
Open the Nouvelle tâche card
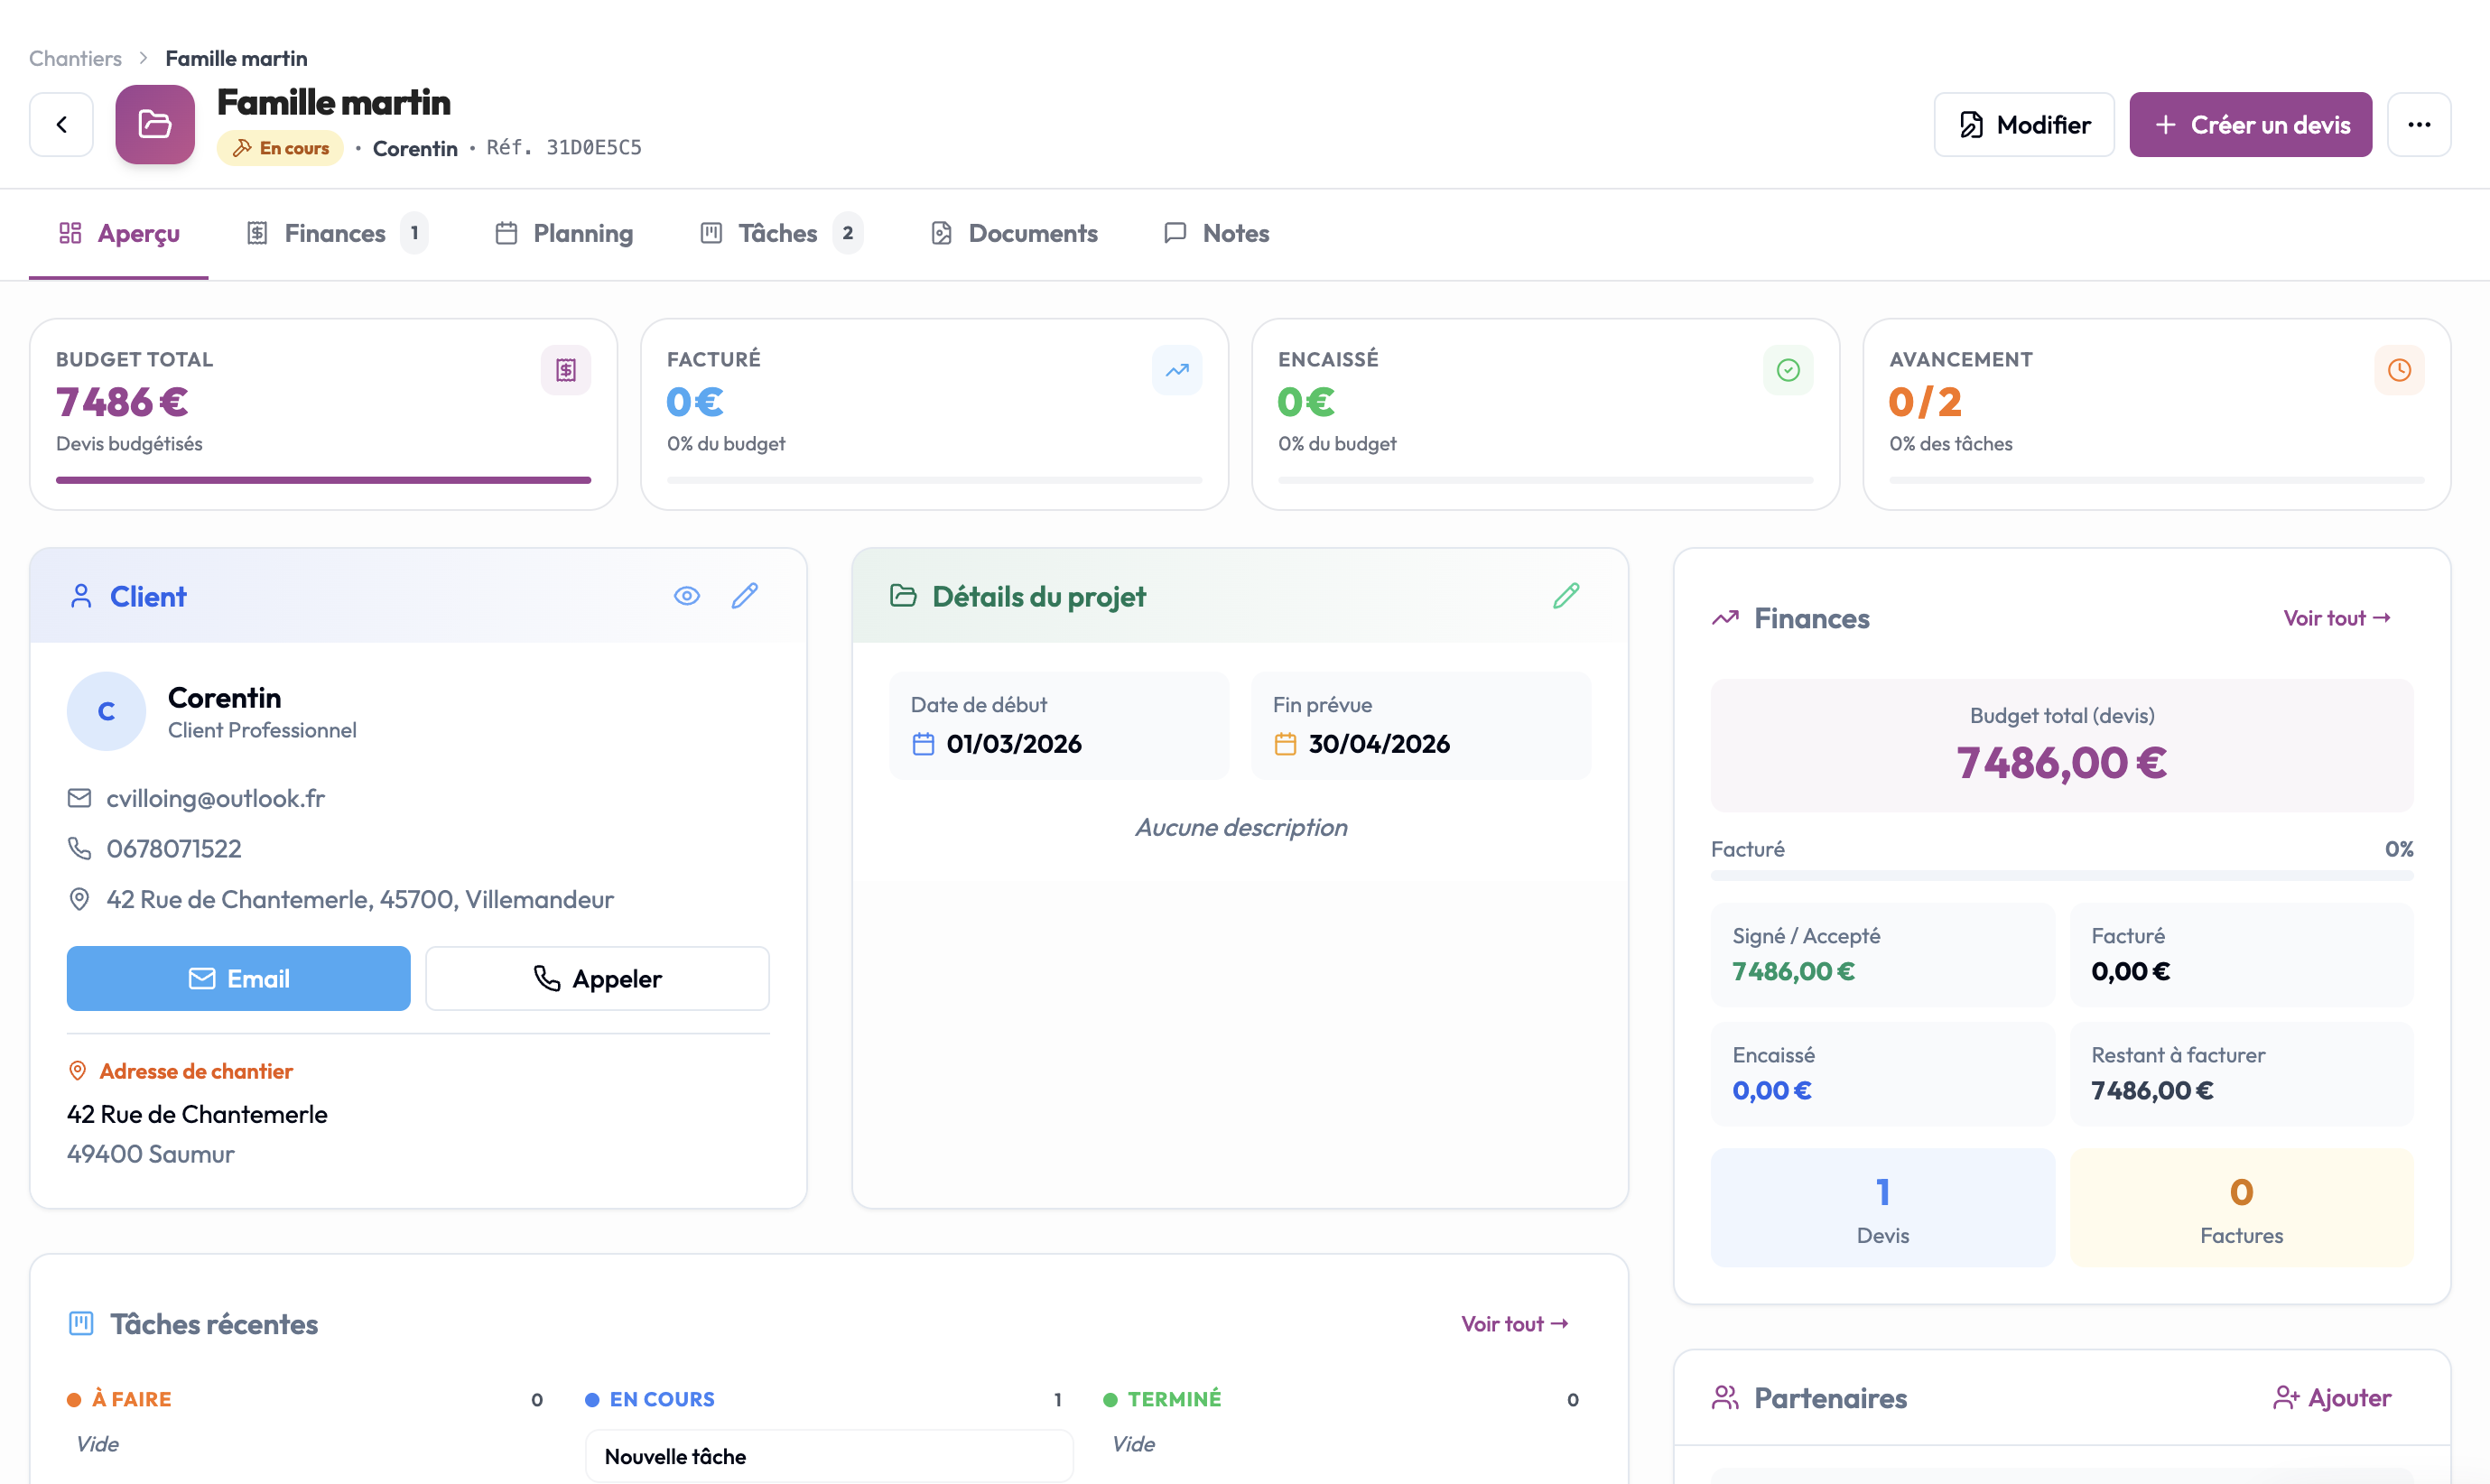point(829,1456)
